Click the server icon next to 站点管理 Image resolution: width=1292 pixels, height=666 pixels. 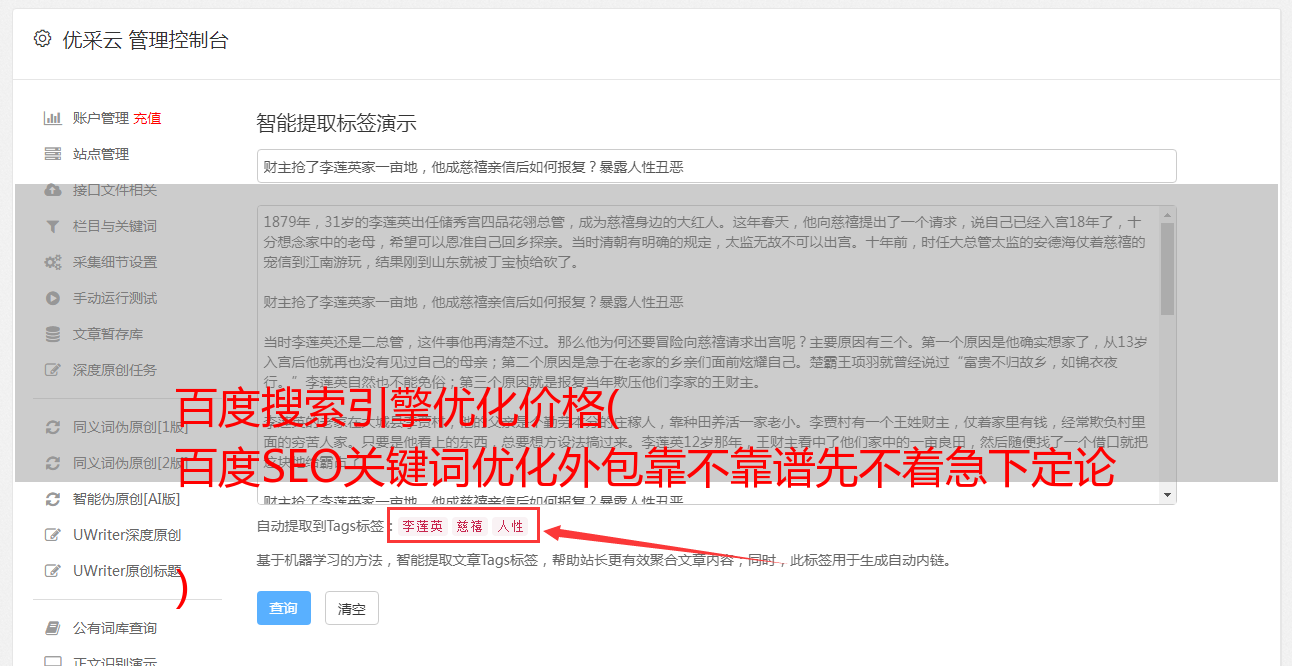tap(53, 154)
